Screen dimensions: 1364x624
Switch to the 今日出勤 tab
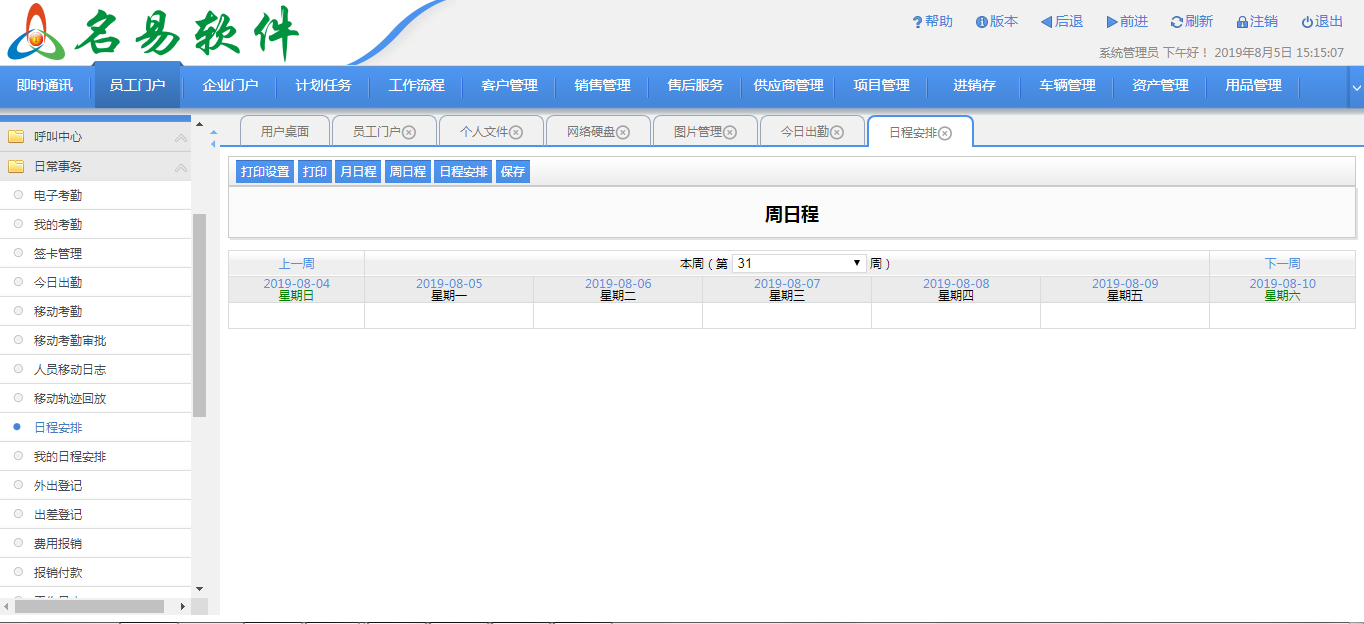805,130
